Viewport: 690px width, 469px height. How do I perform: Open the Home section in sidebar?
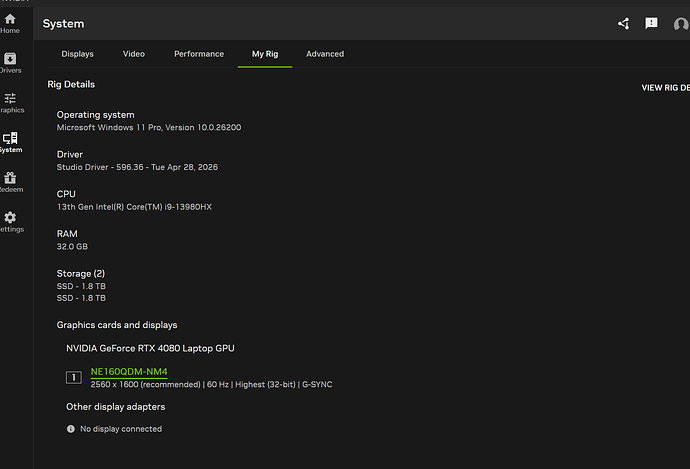pyautogui.click(x=10, y=24)
